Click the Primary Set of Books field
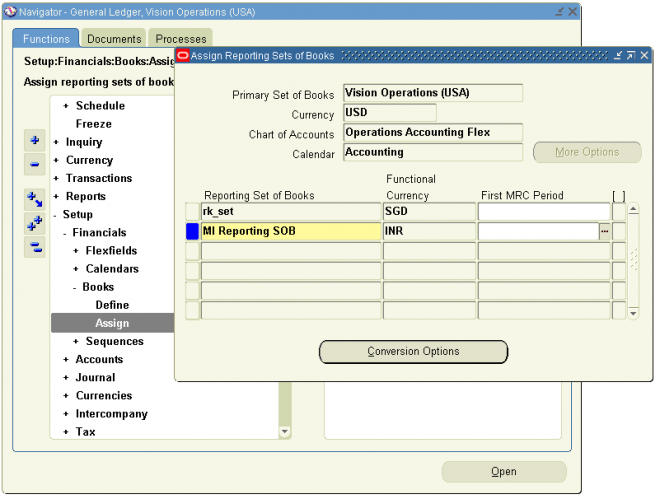The image size is (660, 499). pyautogui.click(x=433, y=93)
